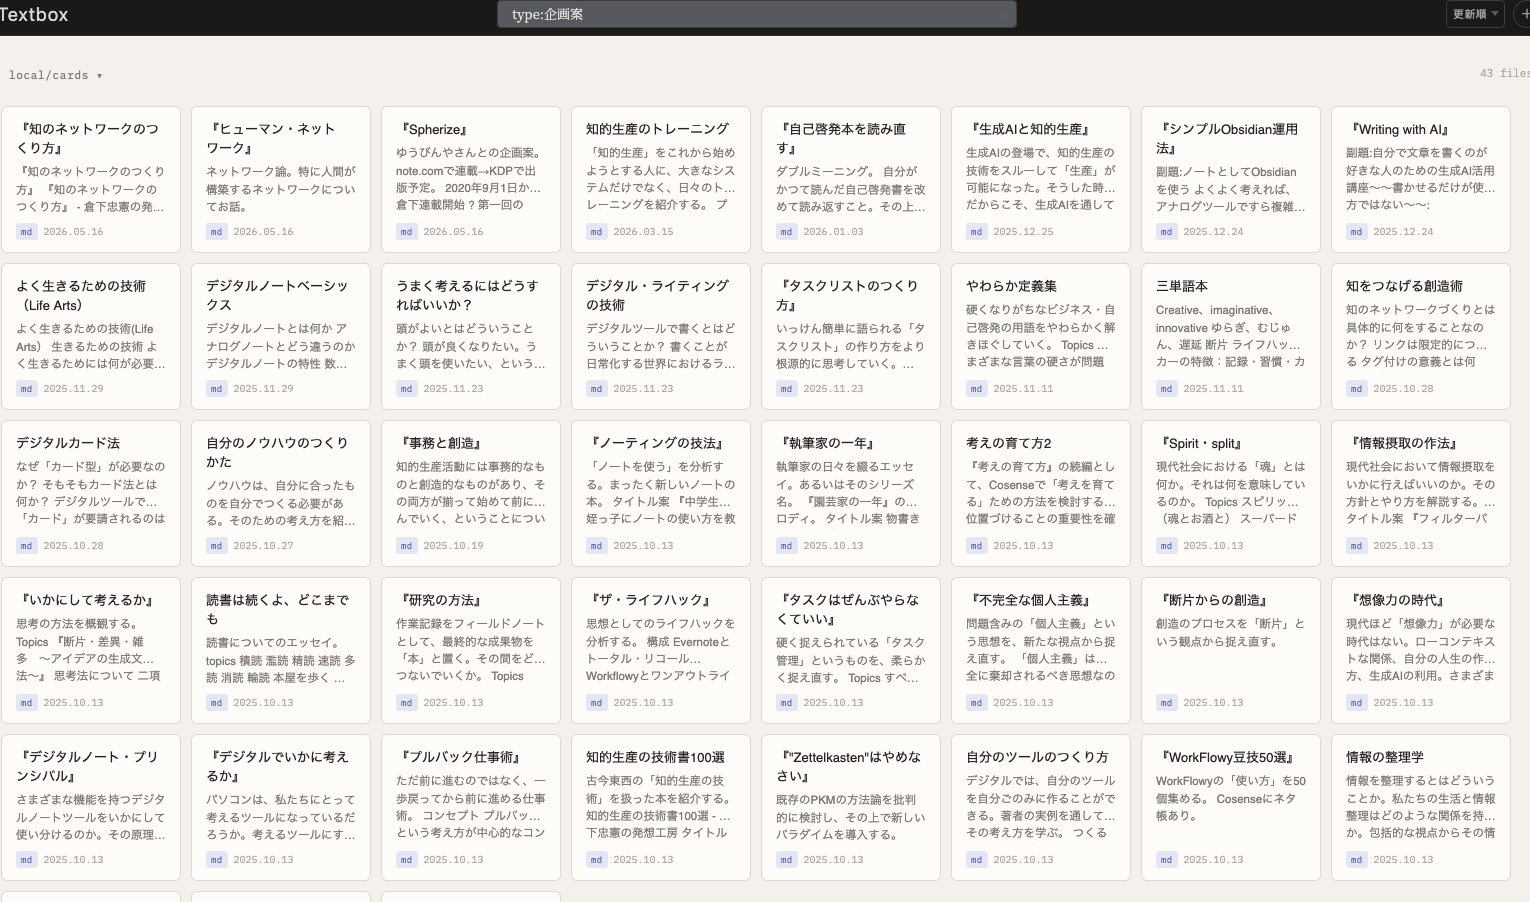Open the 『タスクはぜんぶやらなくていい』 card

(x=851, y=651)
